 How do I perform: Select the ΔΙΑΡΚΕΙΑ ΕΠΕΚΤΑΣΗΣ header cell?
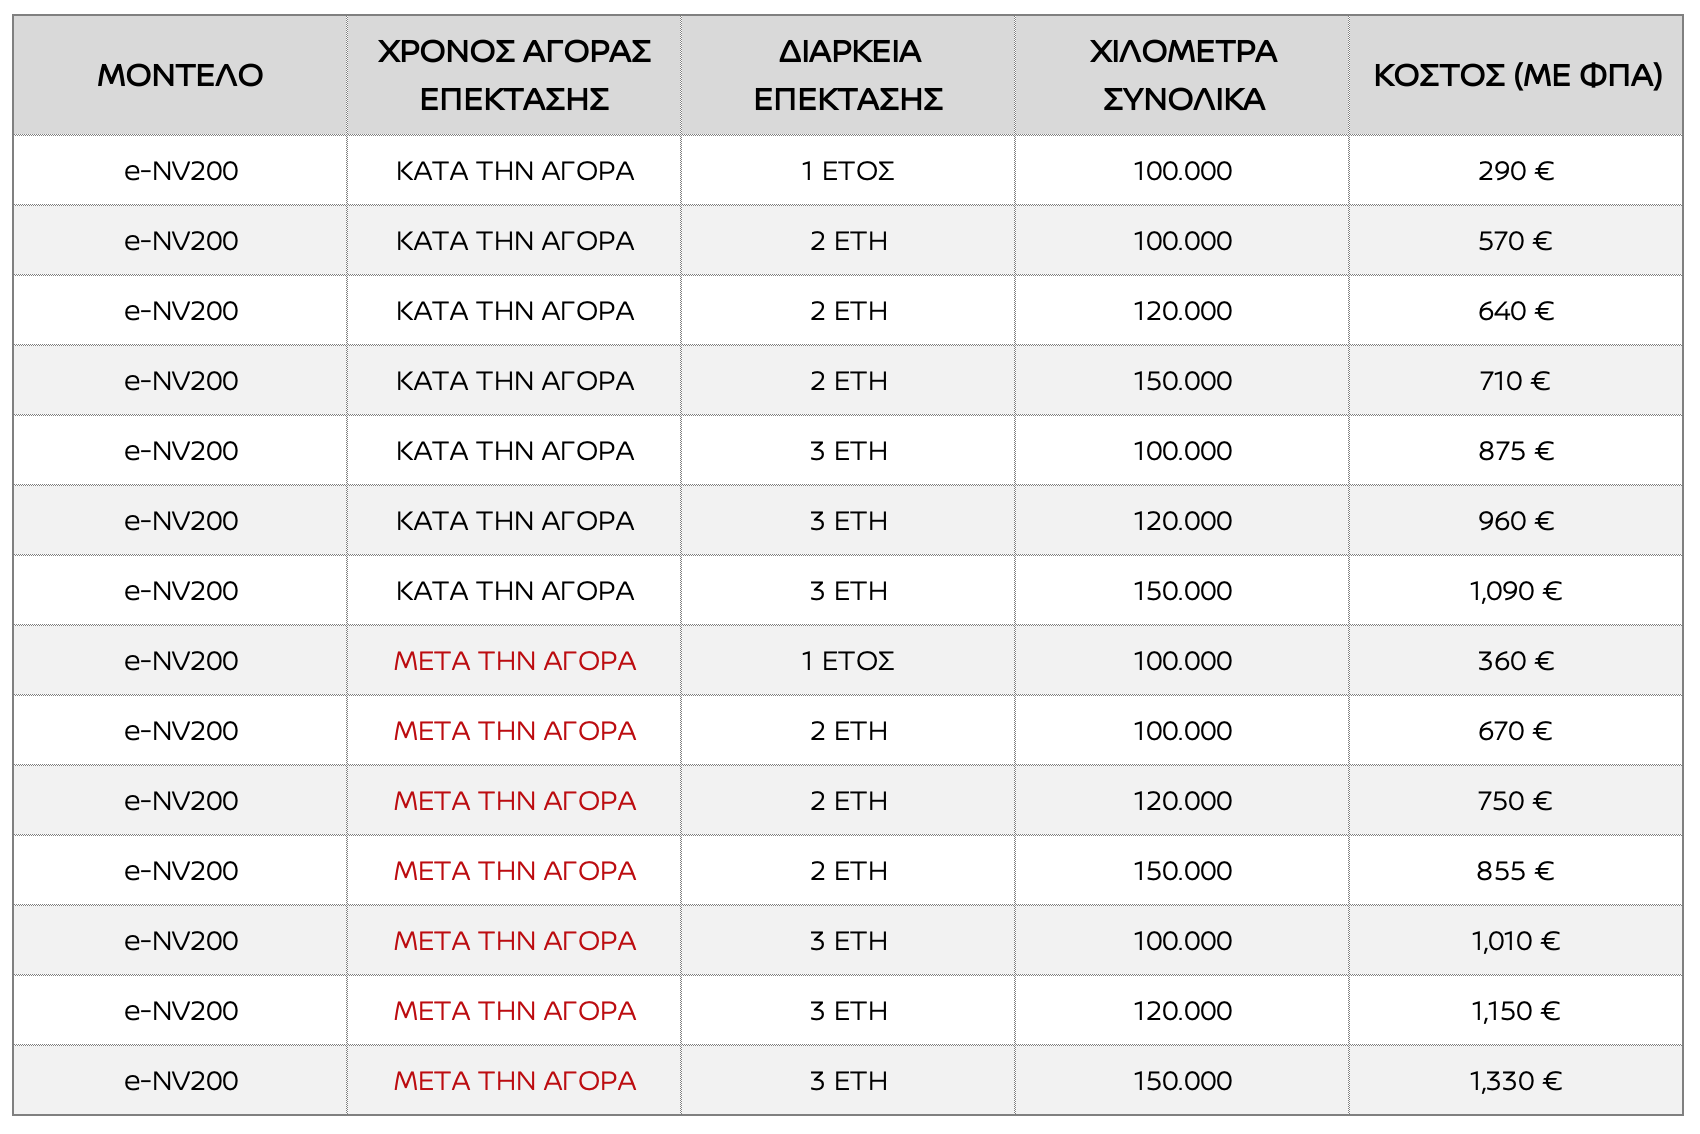pyautogui.click(x=848, y=75)
